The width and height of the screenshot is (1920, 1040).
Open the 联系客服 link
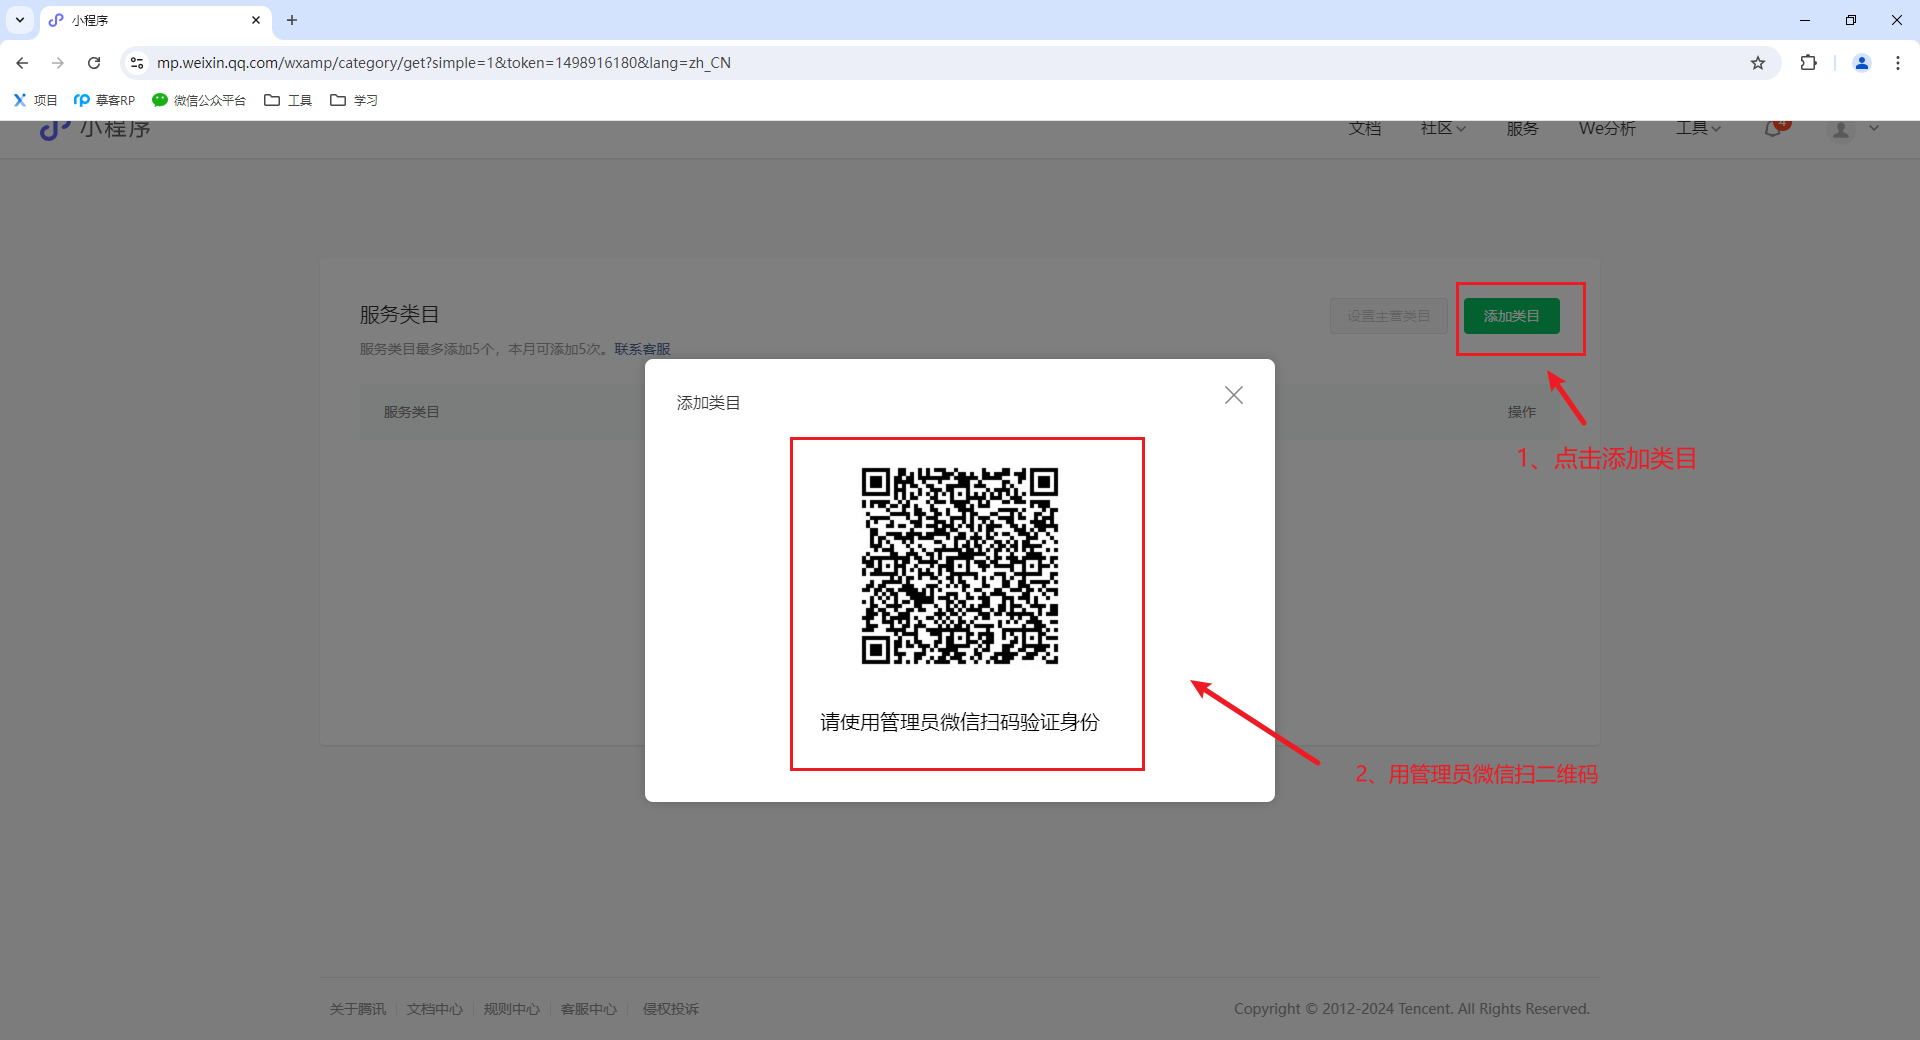pos(642,349)
